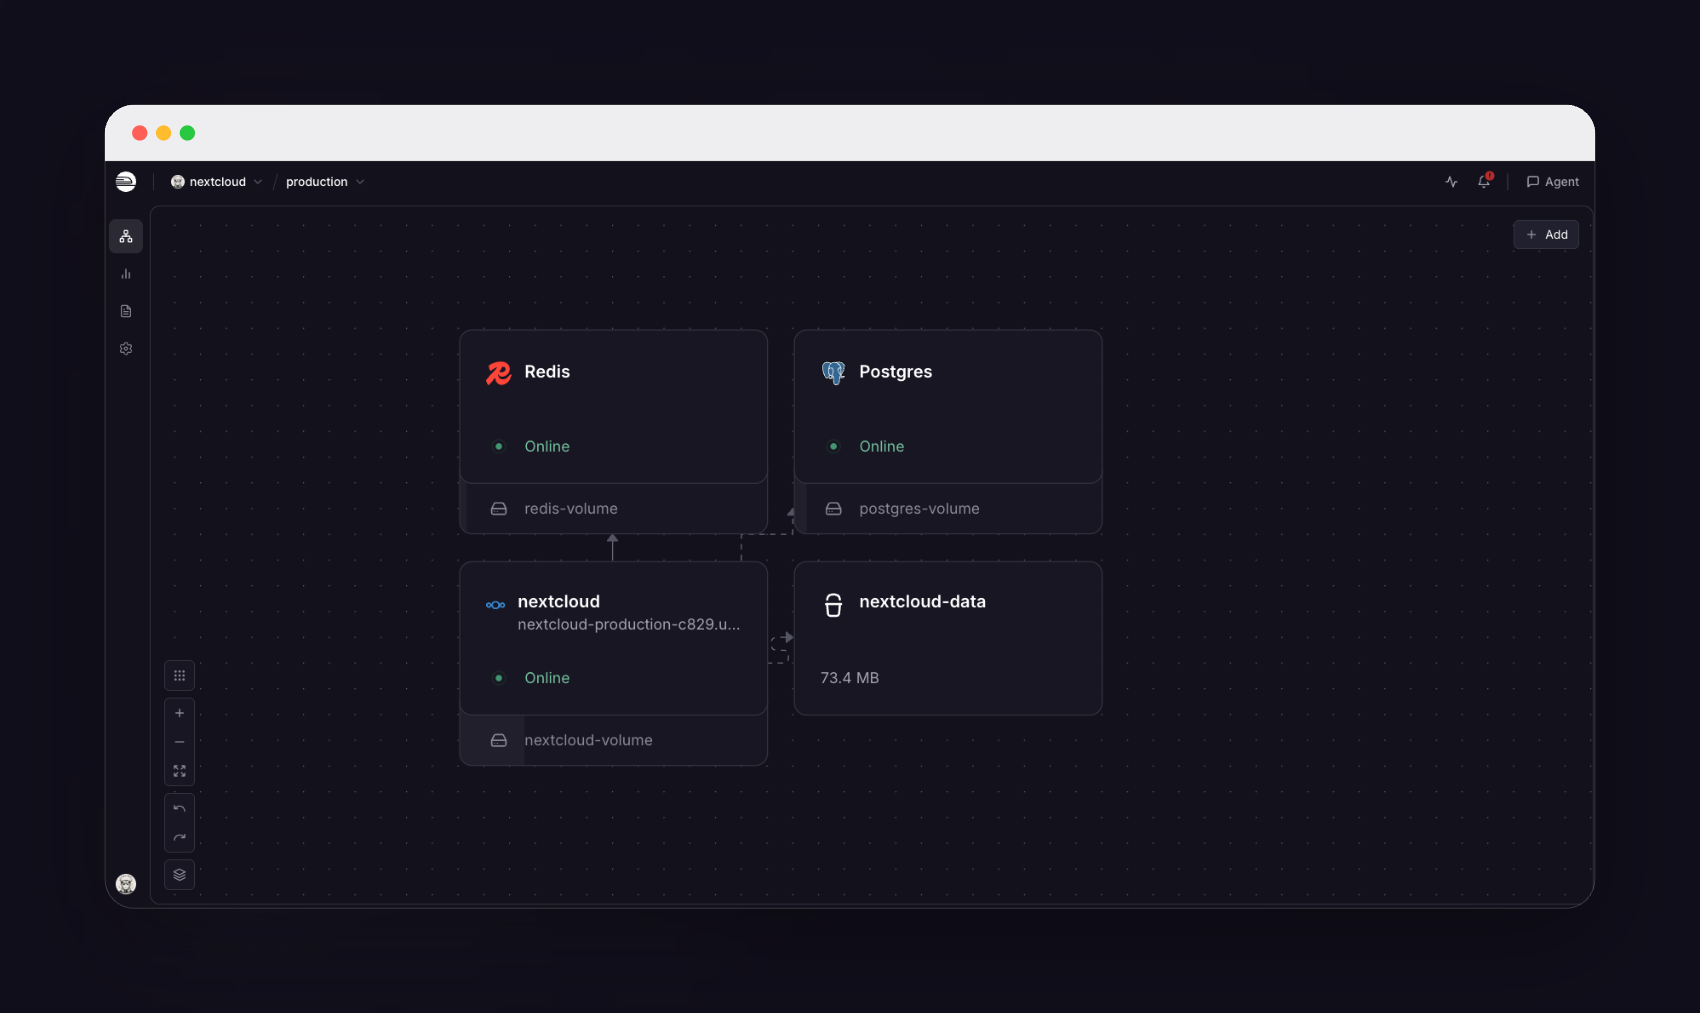Click the user avatar in sidebar
This screenshot has height=1013, width=1700.
126,884
